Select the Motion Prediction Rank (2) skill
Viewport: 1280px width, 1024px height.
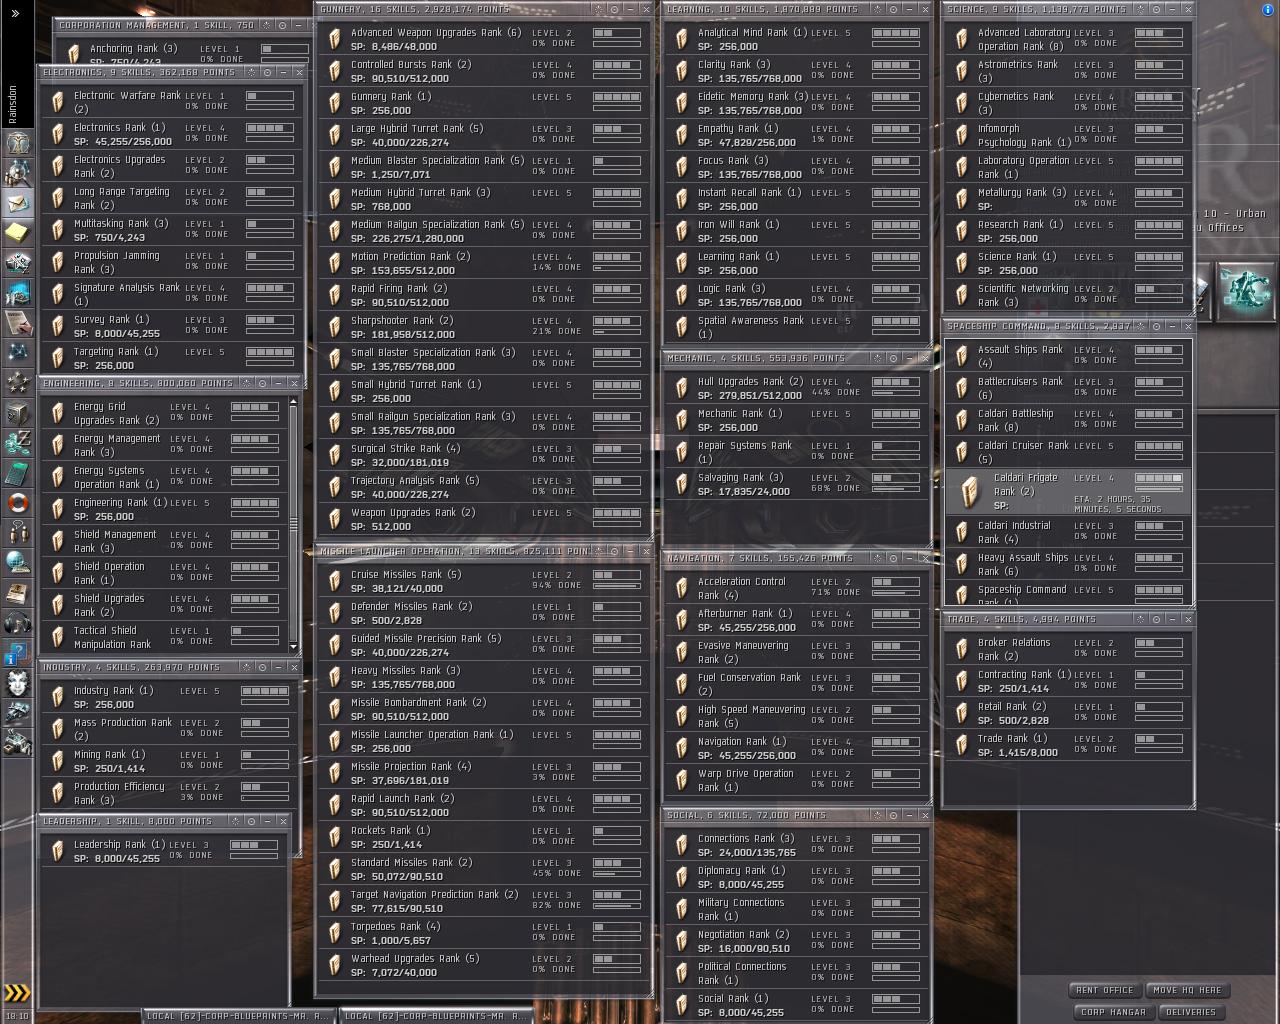[485, 263]
